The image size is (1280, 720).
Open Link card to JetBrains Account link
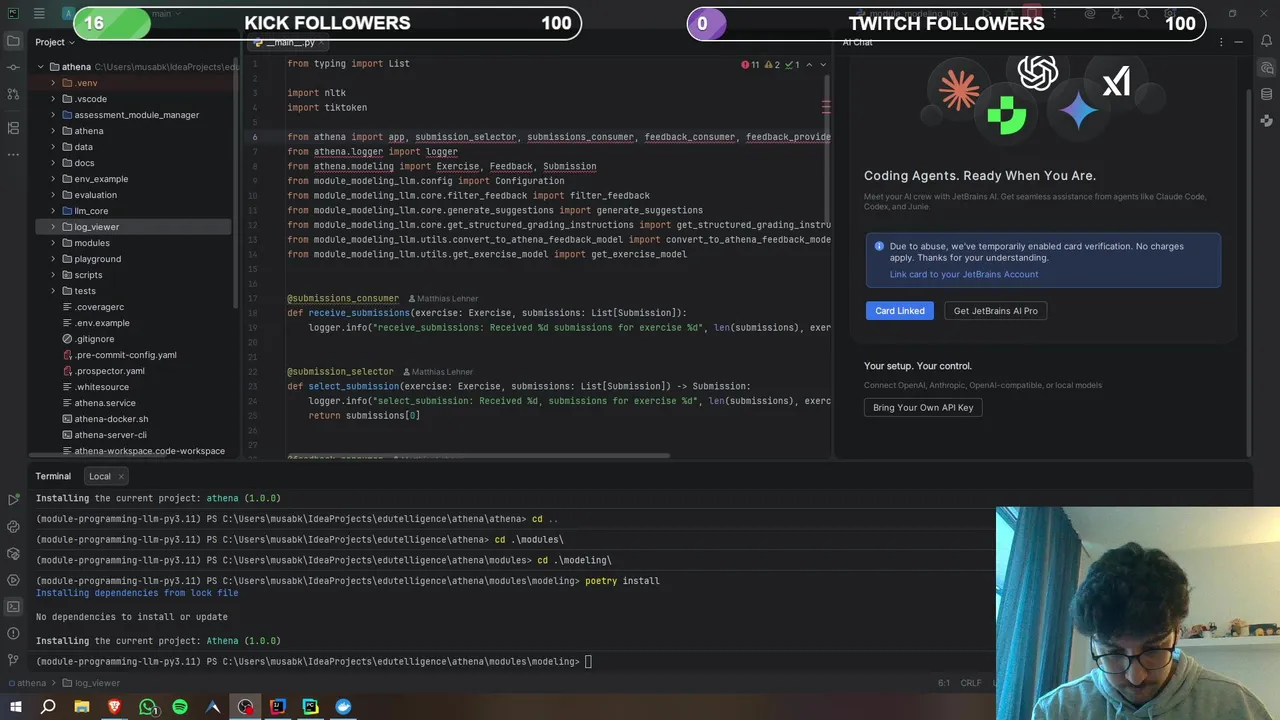964,274
